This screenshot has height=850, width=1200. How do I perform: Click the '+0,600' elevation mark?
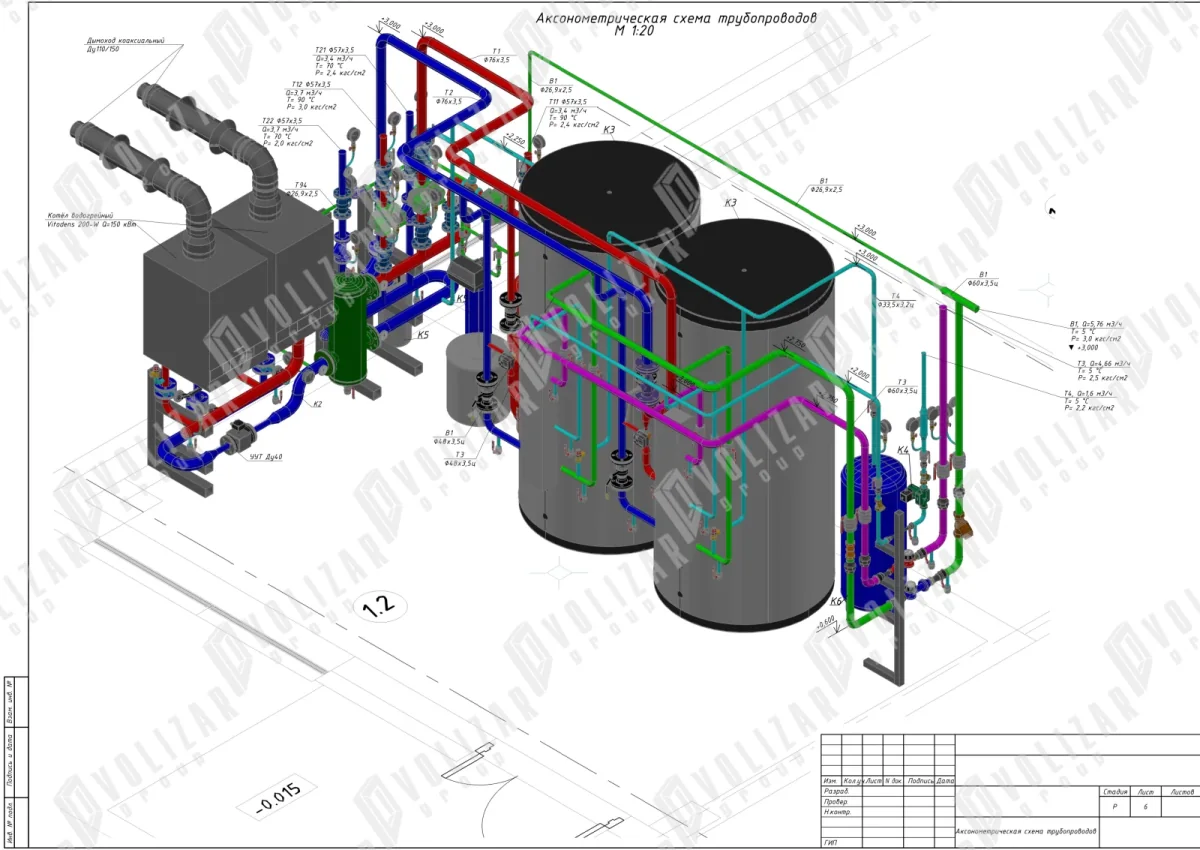[825, 621]
